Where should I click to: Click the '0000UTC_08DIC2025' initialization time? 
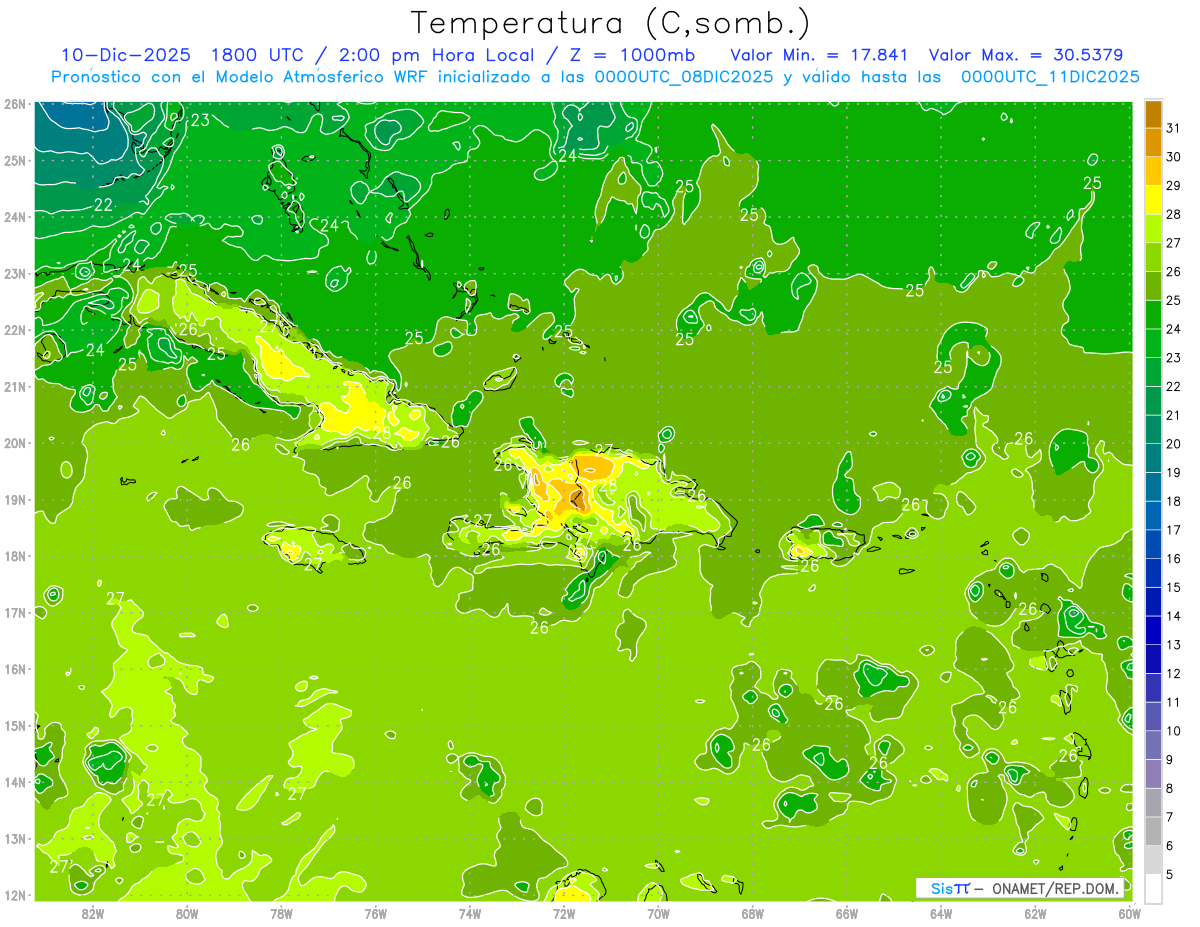point(683,77)
